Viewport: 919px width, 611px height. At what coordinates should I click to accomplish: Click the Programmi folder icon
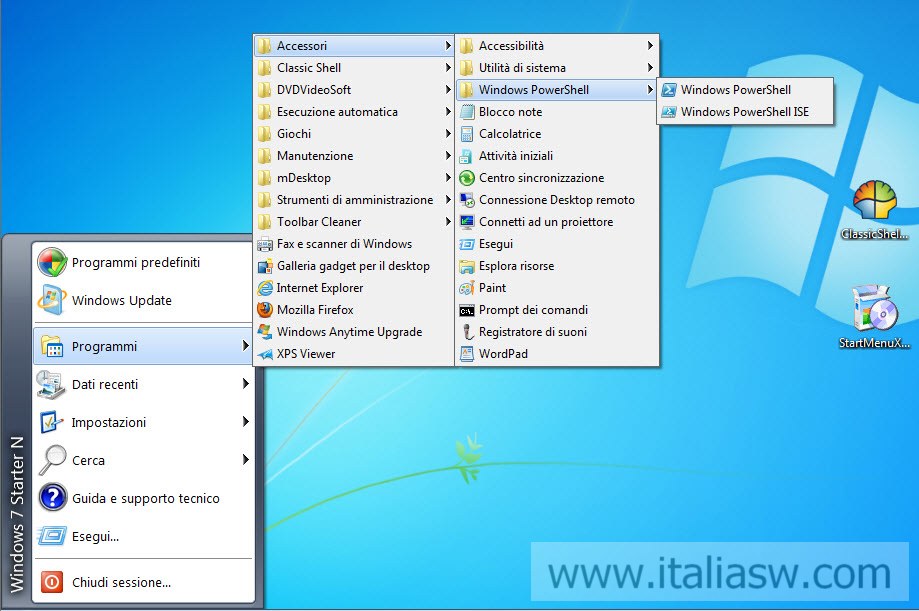52,347
